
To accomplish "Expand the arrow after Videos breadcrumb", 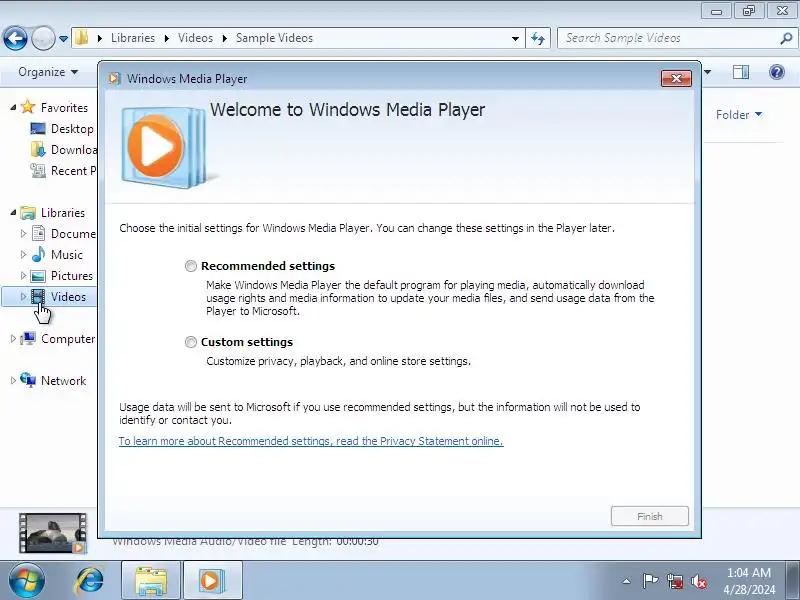I will click(224, 38).
